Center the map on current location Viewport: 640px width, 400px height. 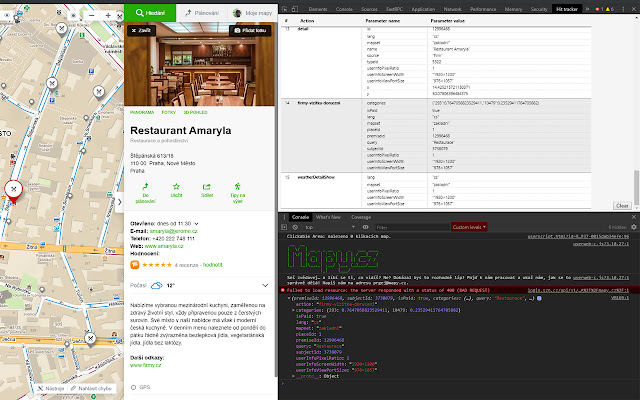(x=73, y=16)
